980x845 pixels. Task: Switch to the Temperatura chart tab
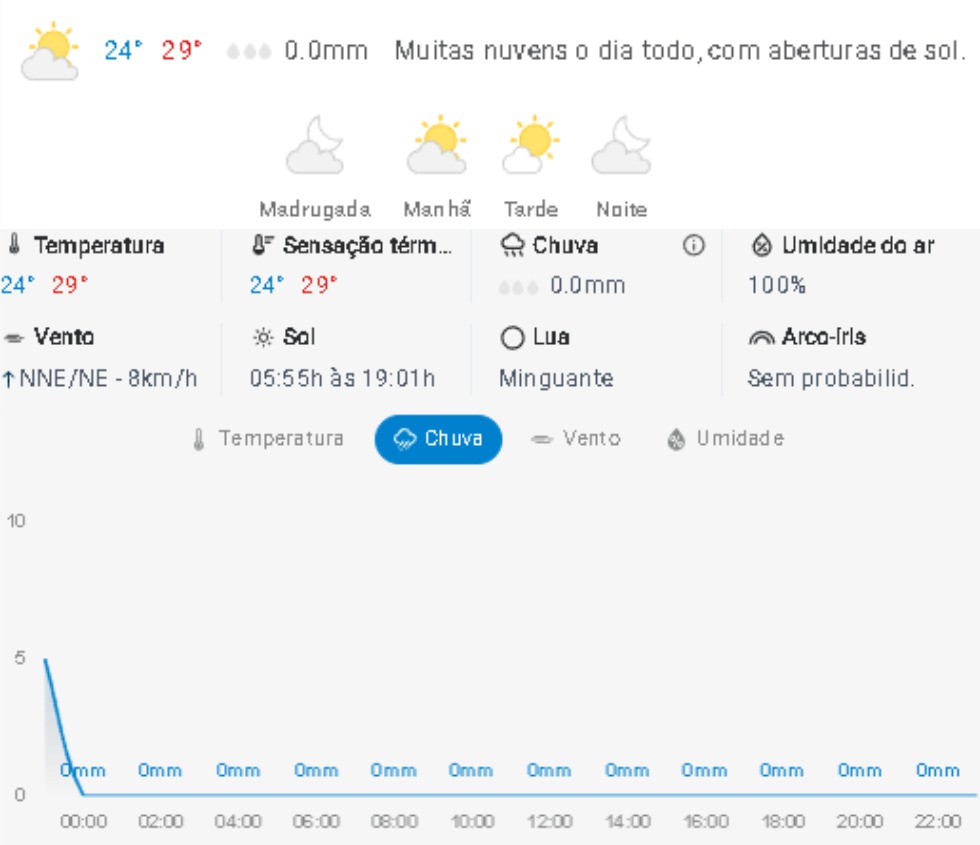(267, 439)
